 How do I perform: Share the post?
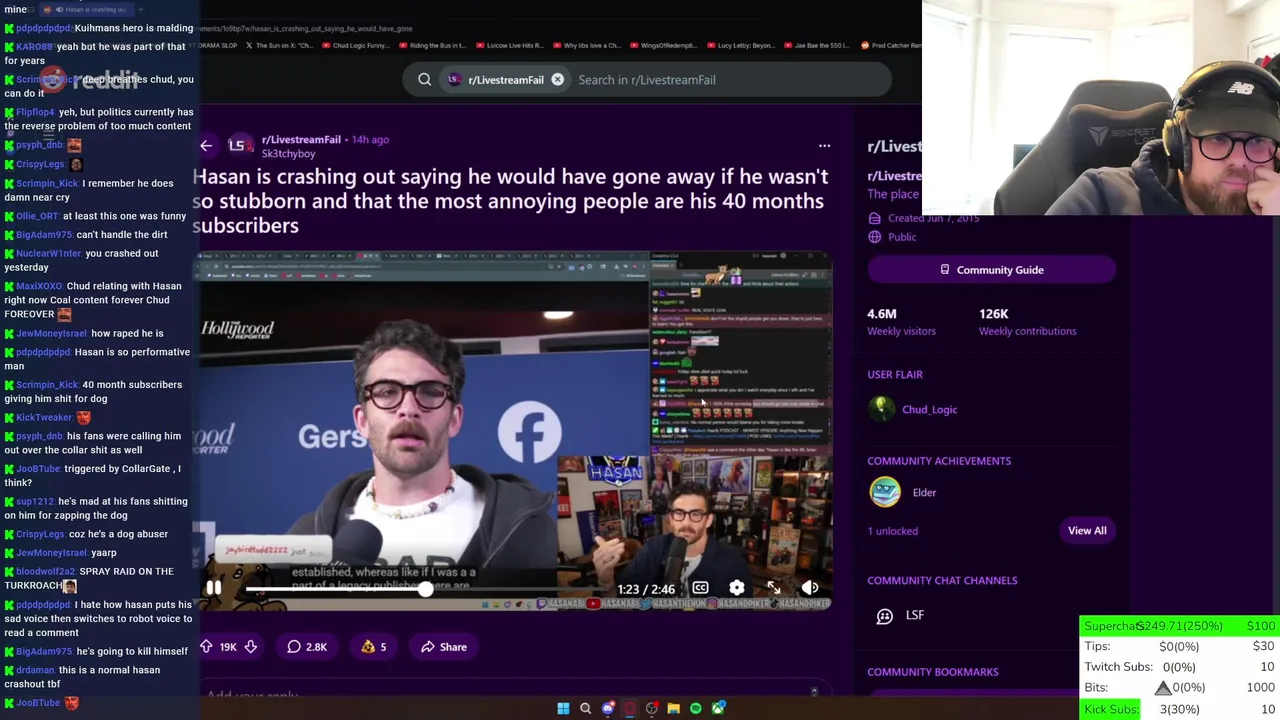pyautogui.click(x=444, y=647)
